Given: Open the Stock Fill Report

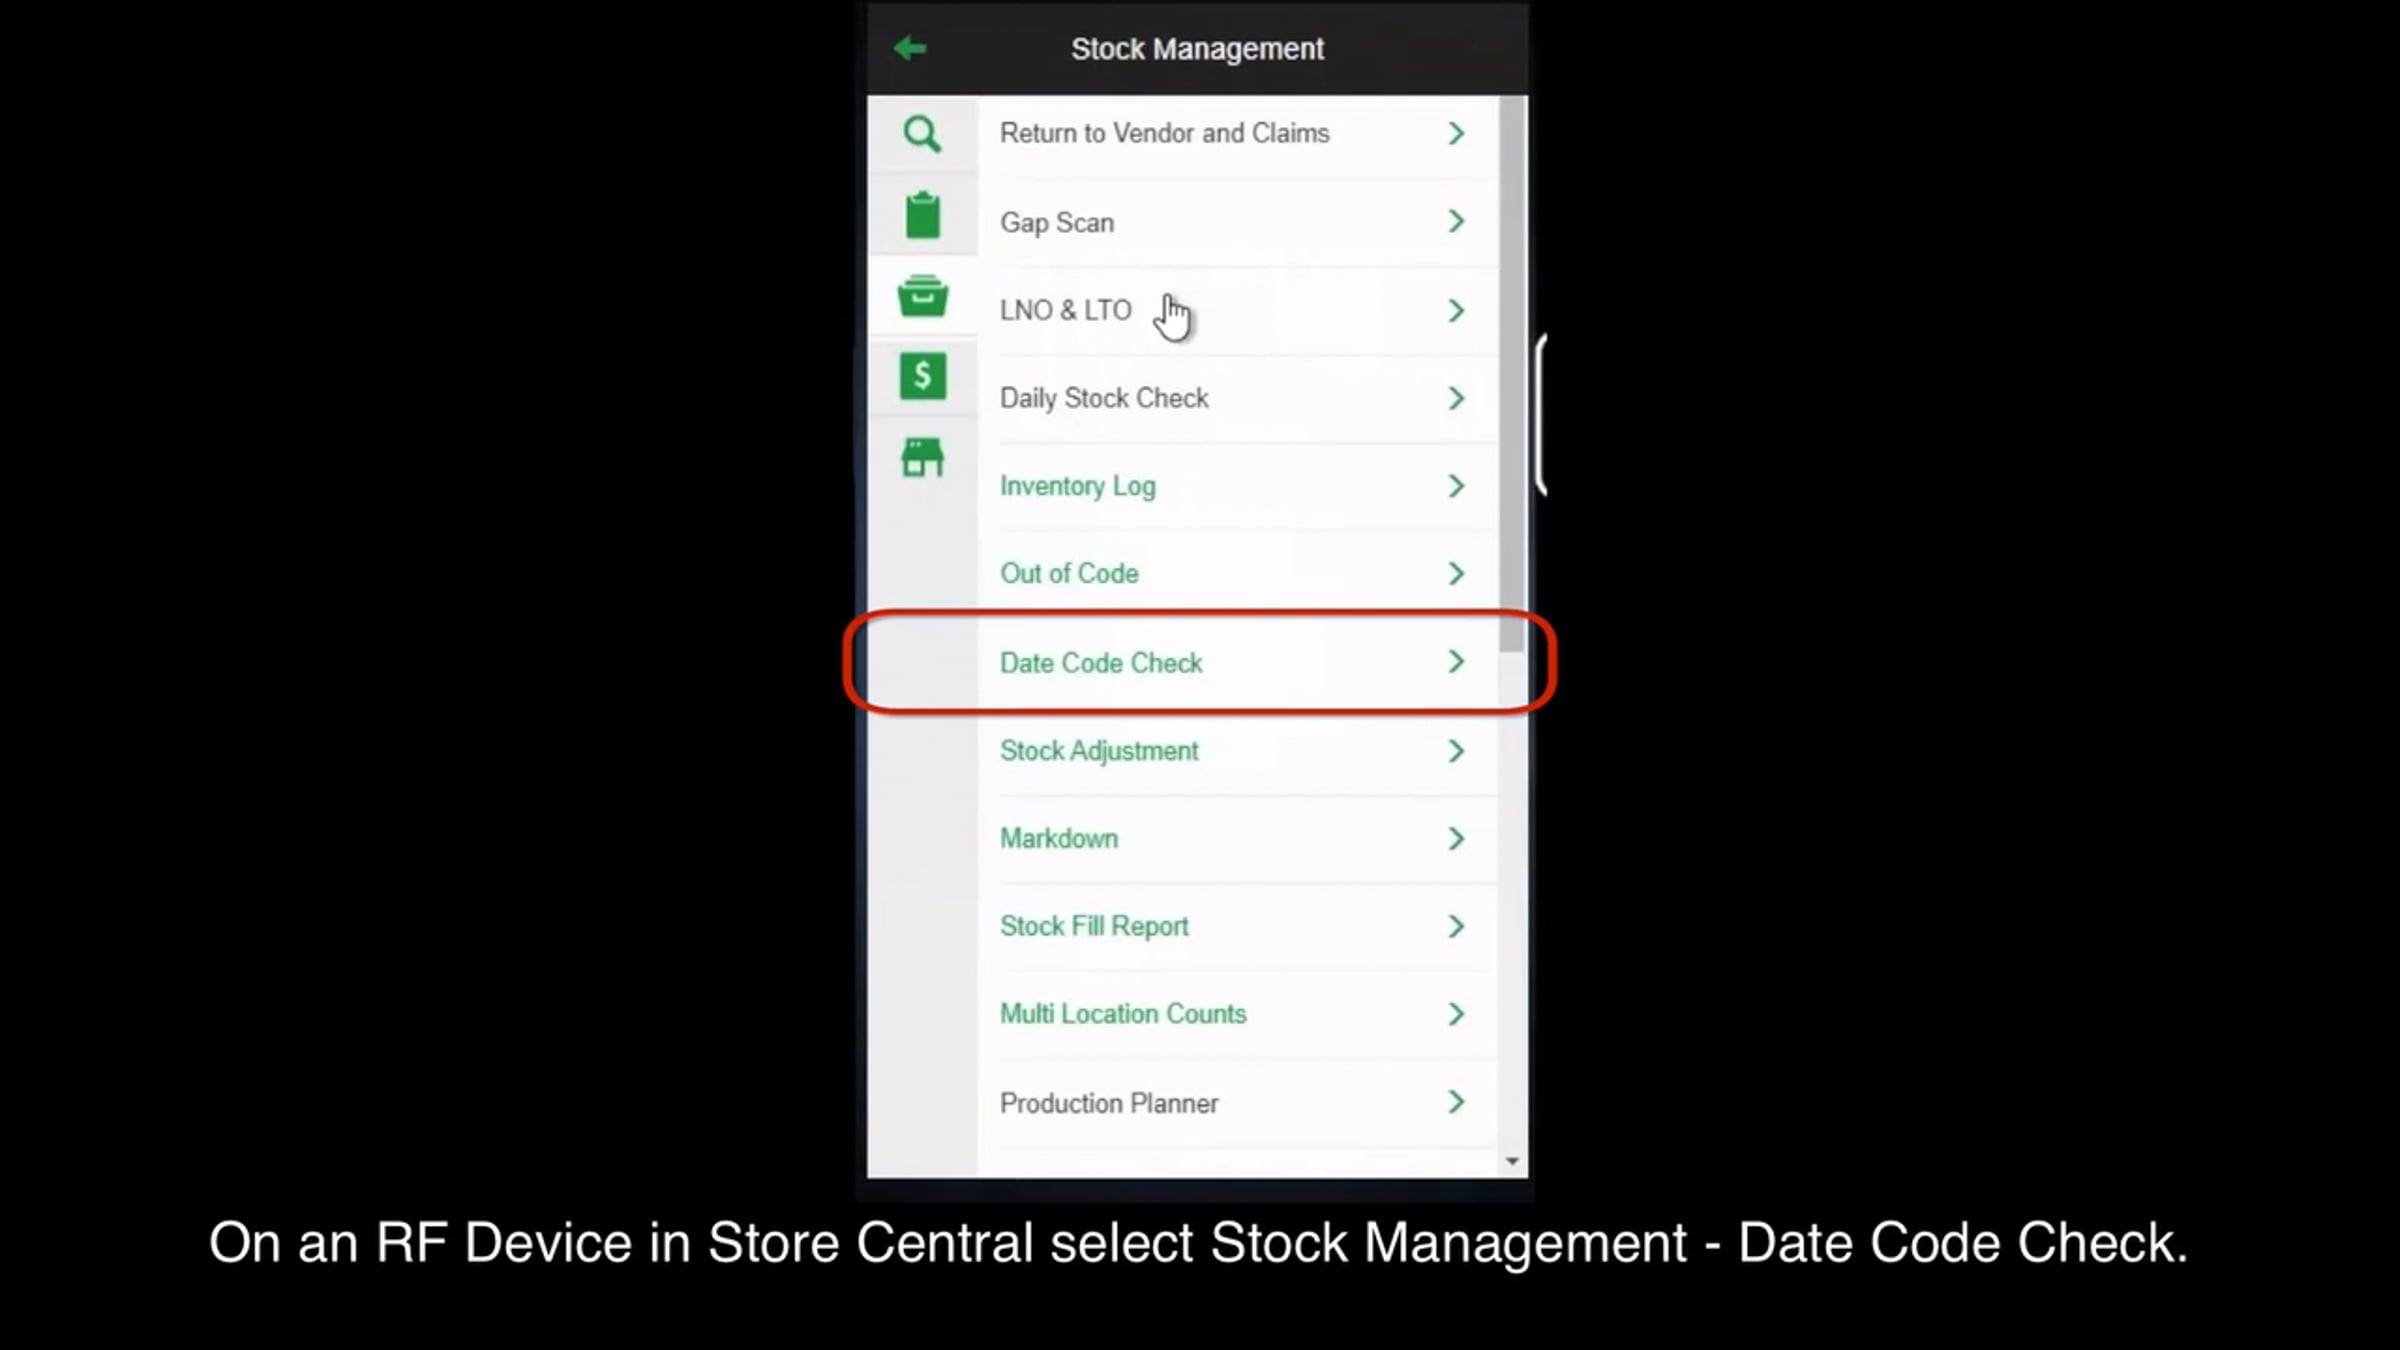Looking at the screenshot, I should click(x=1093, y=926).
